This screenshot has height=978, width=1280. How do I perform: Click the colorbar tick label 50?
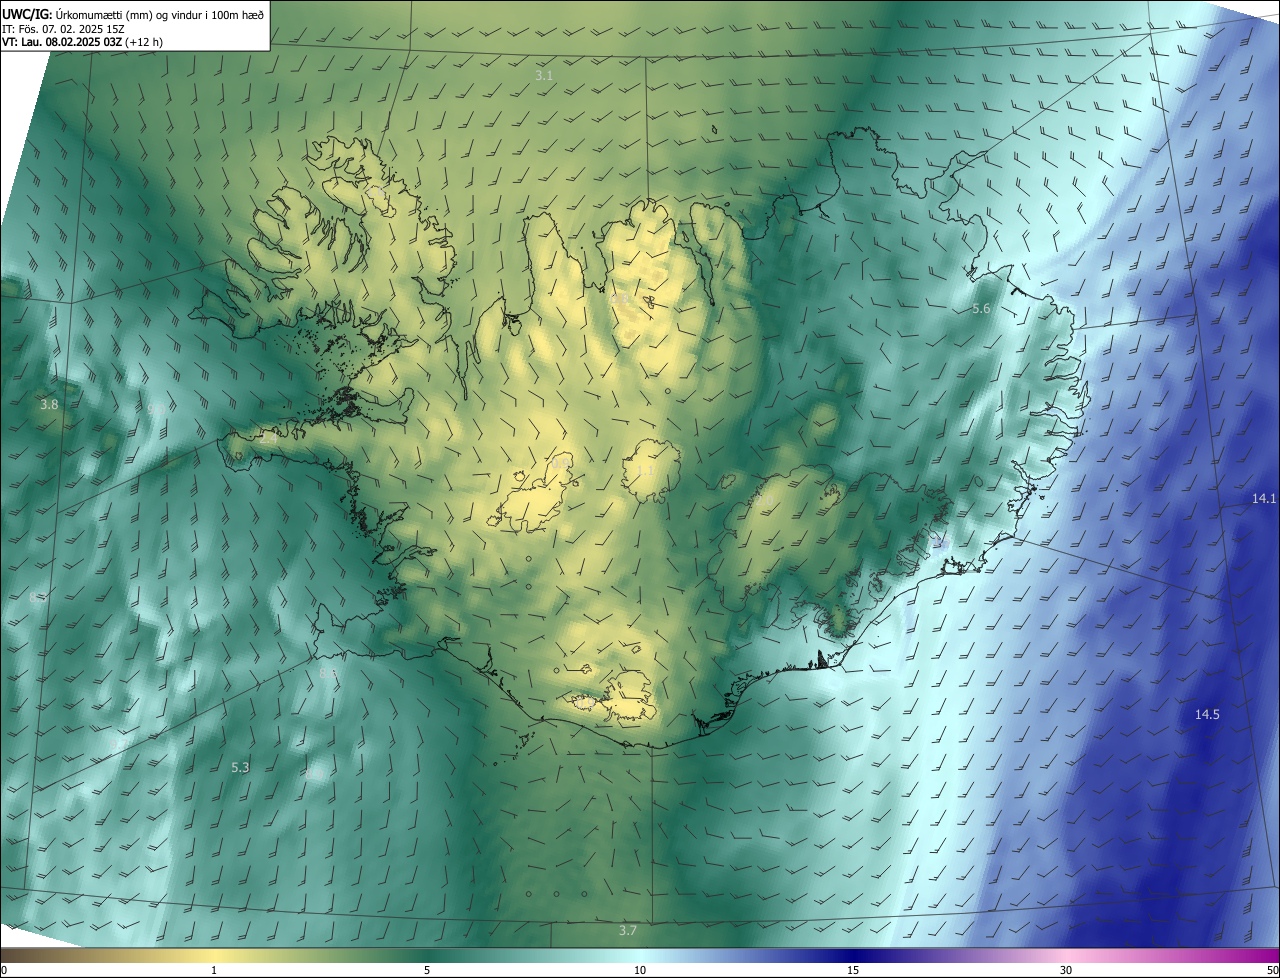(1272, 970)
